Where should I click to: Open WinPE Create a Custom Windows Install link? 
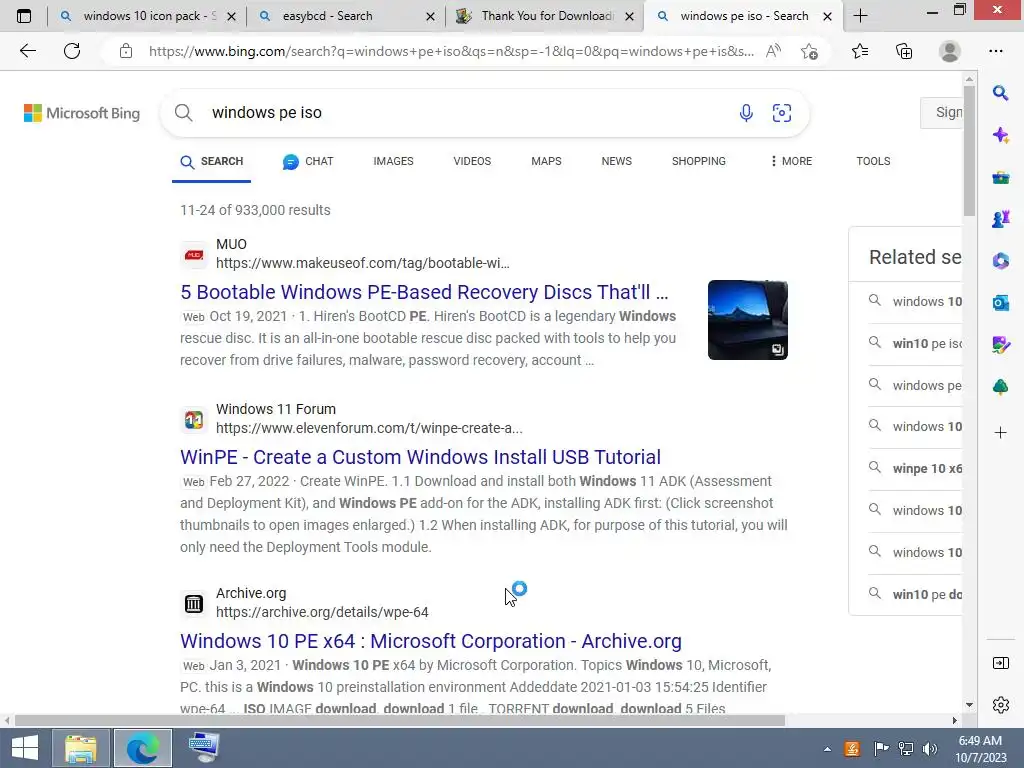tap(421, 457)
